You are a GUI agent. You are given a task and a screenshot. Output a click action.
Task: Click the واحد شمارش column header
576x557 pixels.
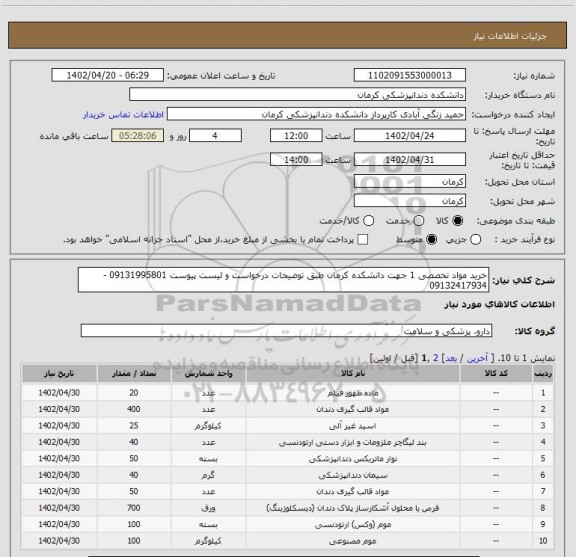tap(208, 374)
